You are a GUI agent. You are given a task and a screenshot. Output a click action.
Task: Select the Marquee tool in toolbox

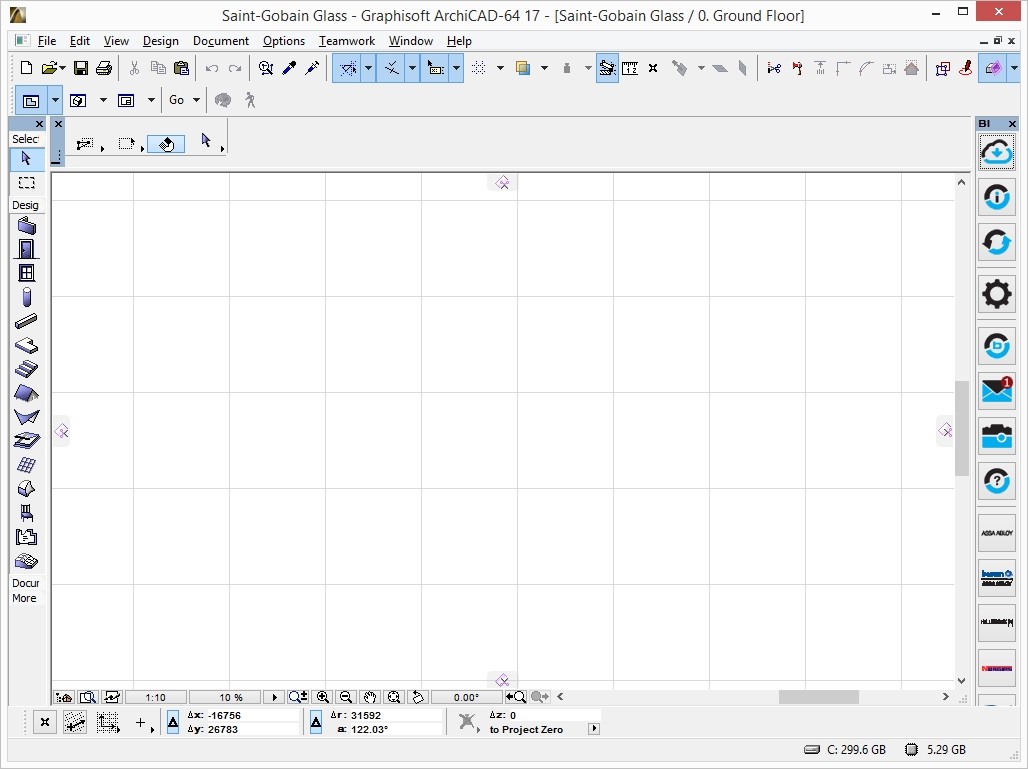[26, 183]
